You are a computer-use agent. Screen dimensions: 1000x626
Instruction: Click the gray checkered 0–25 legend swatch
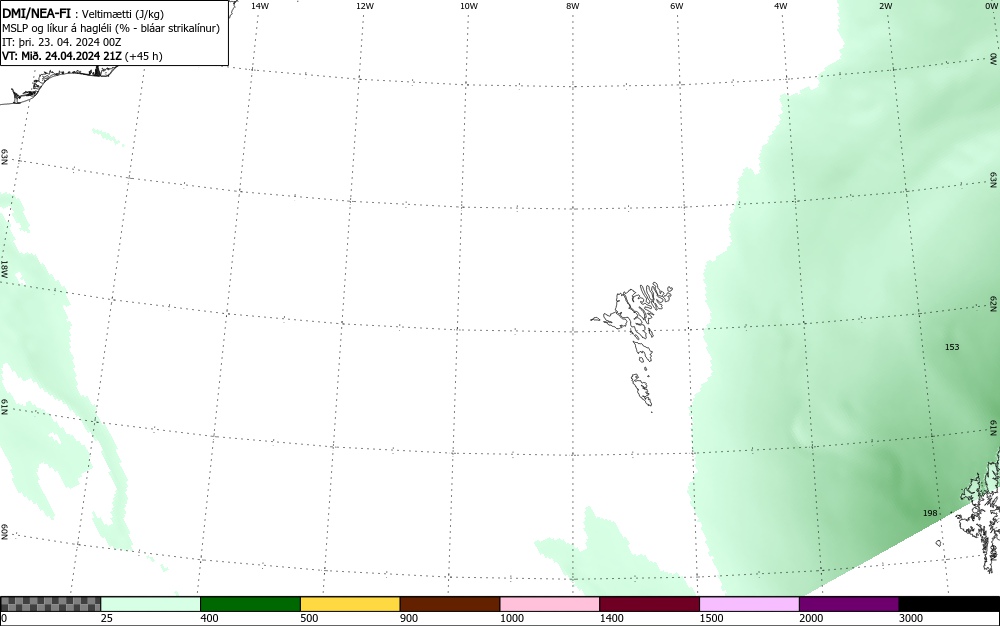click(50, 604)
